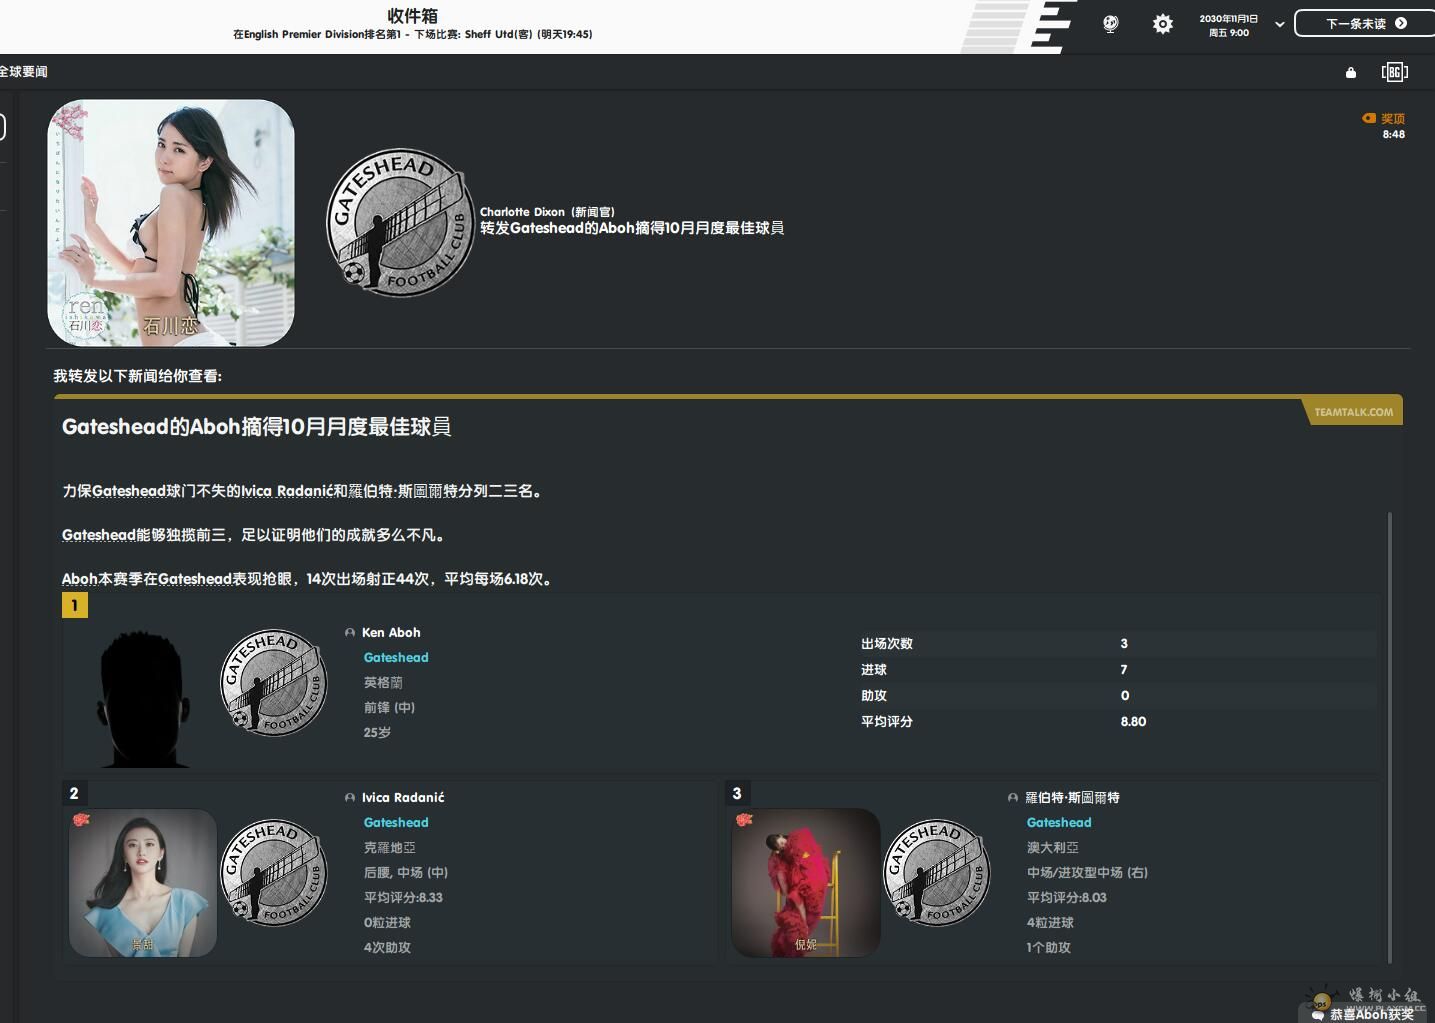Screen dimensions: 1435x1023
Task: Open the TEAMTALK.COM source tag
Action: (x=1353, y=412)
